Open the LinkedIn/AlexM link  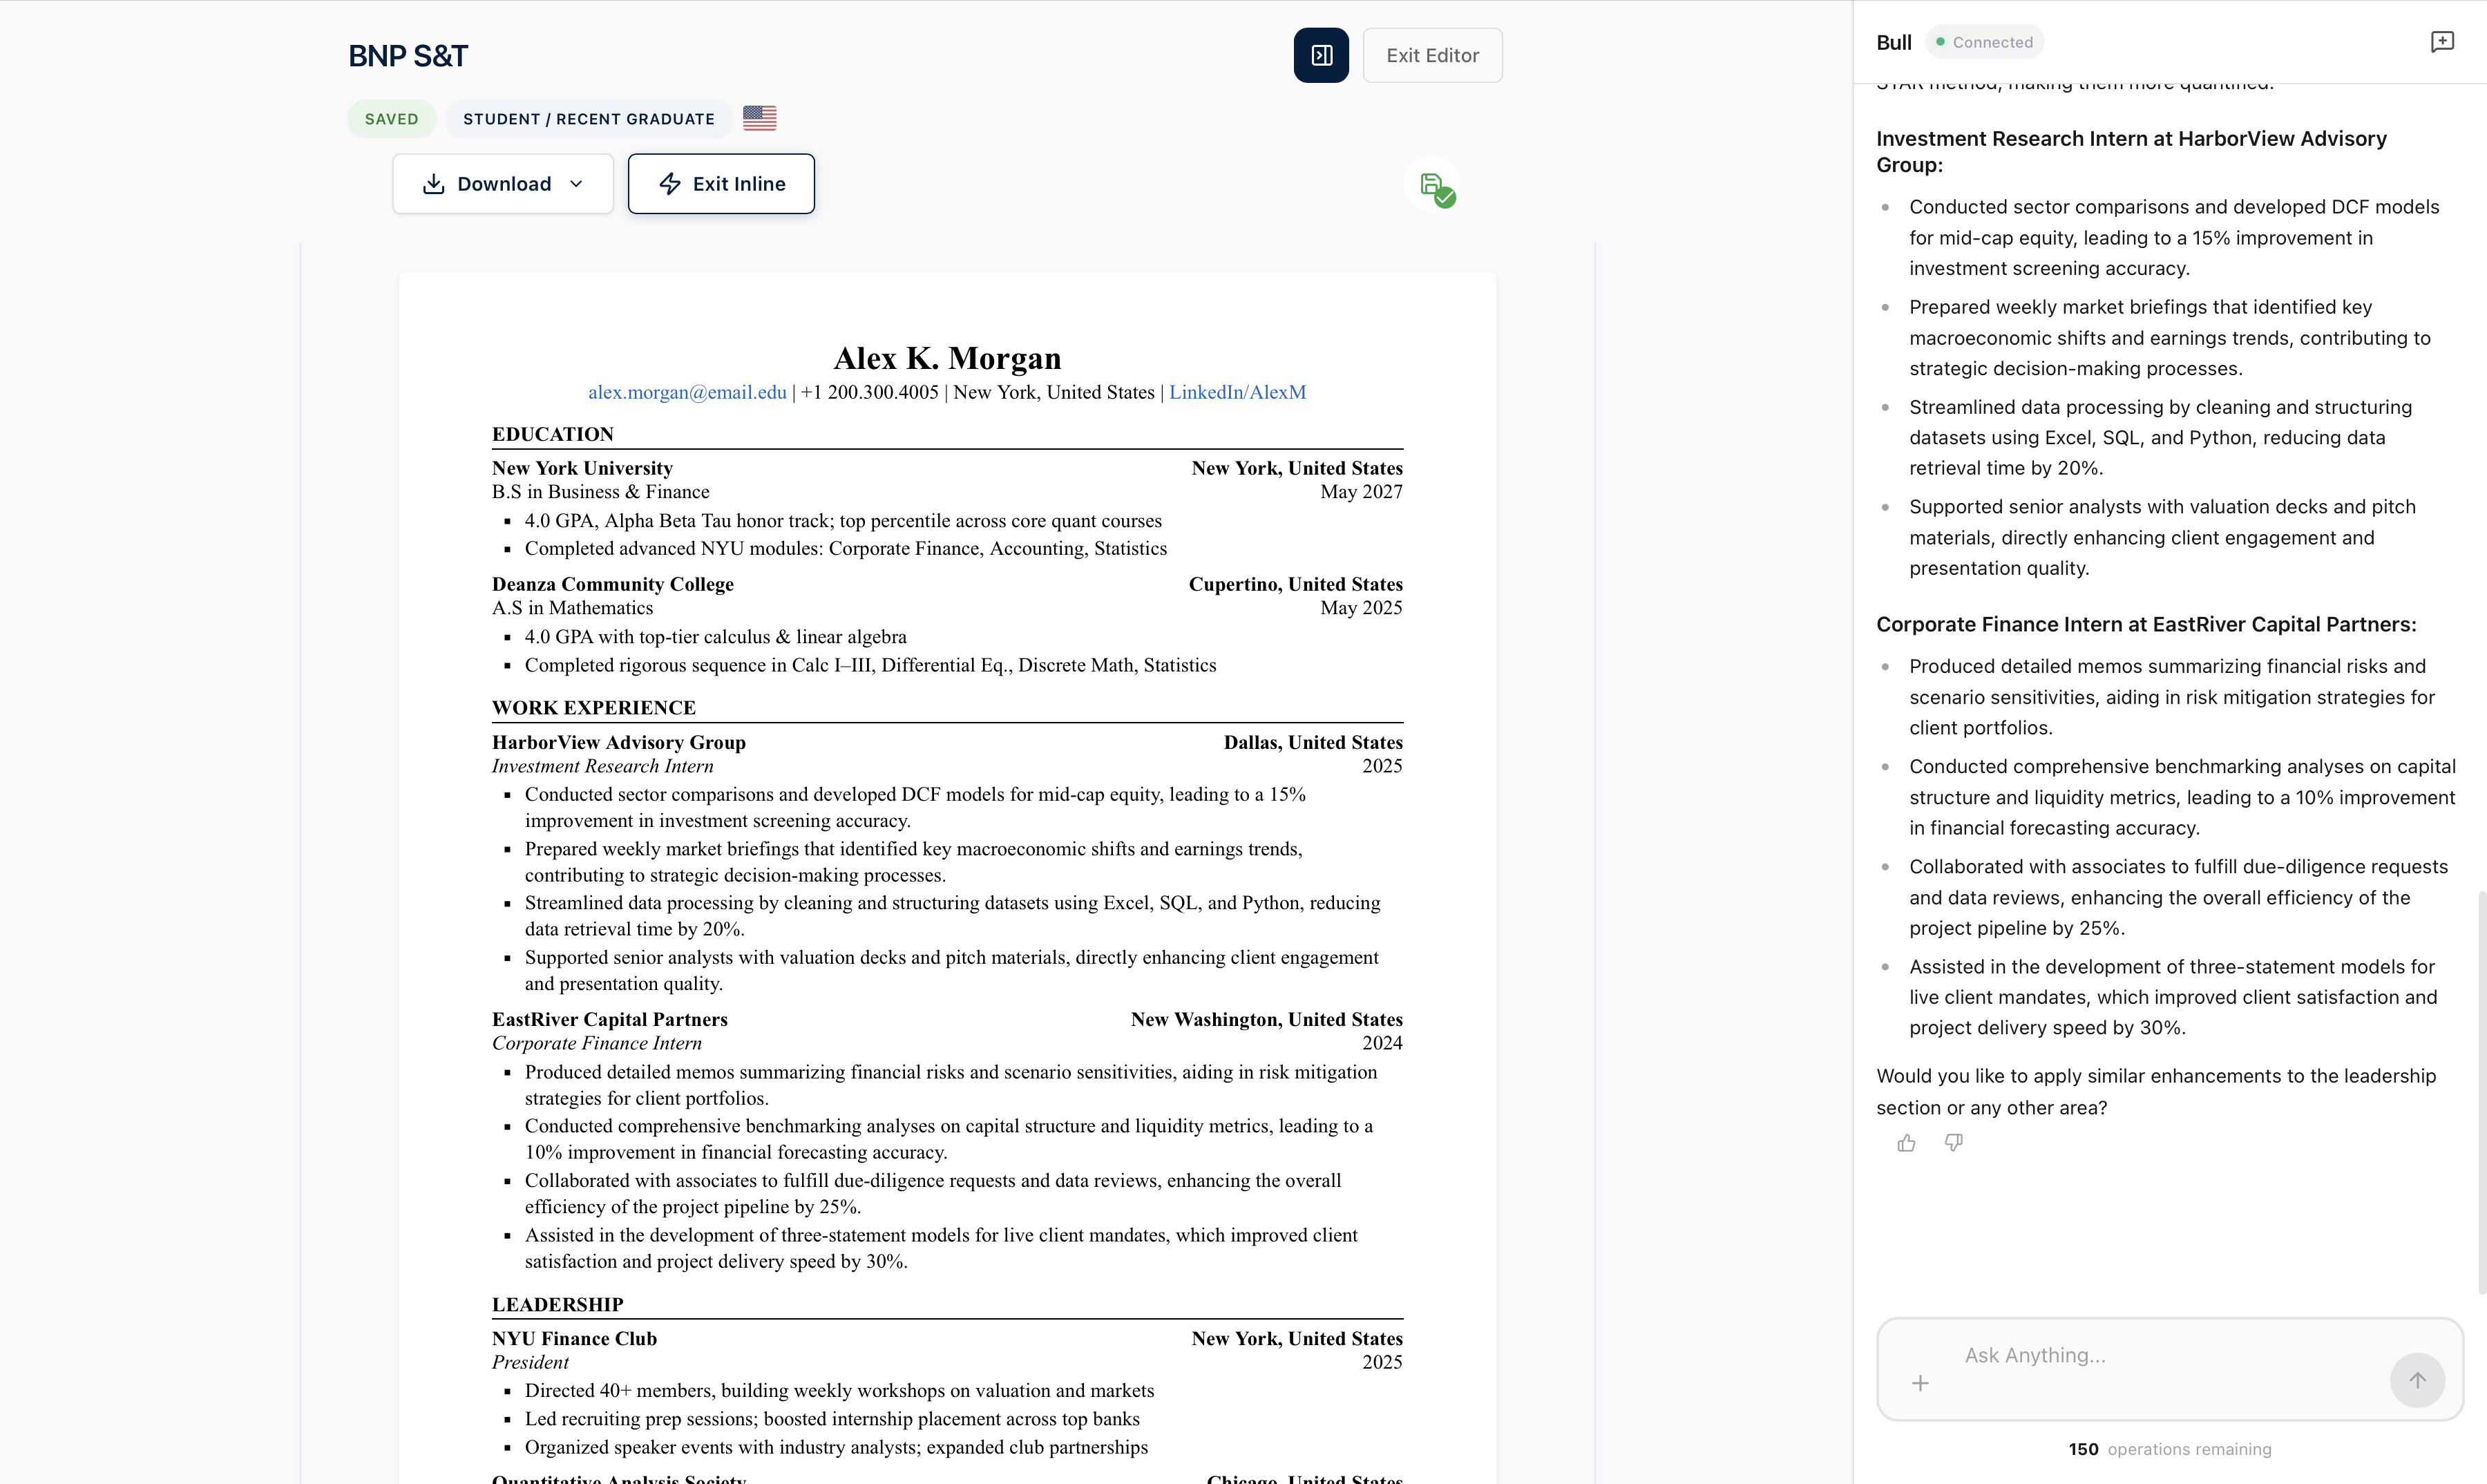click(x=1237, y=392)
